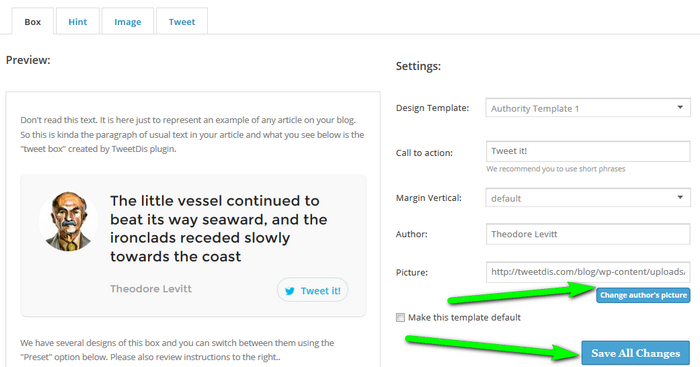Switch to the Hint tab
Image resolution: width=700 pixels, height=367 pixels.
pos(78,21)
